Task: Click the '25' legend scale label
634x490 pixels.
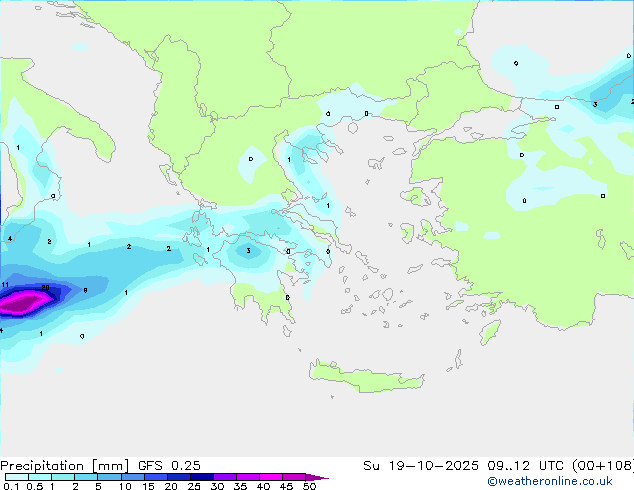Action: [x=194, y=486]
